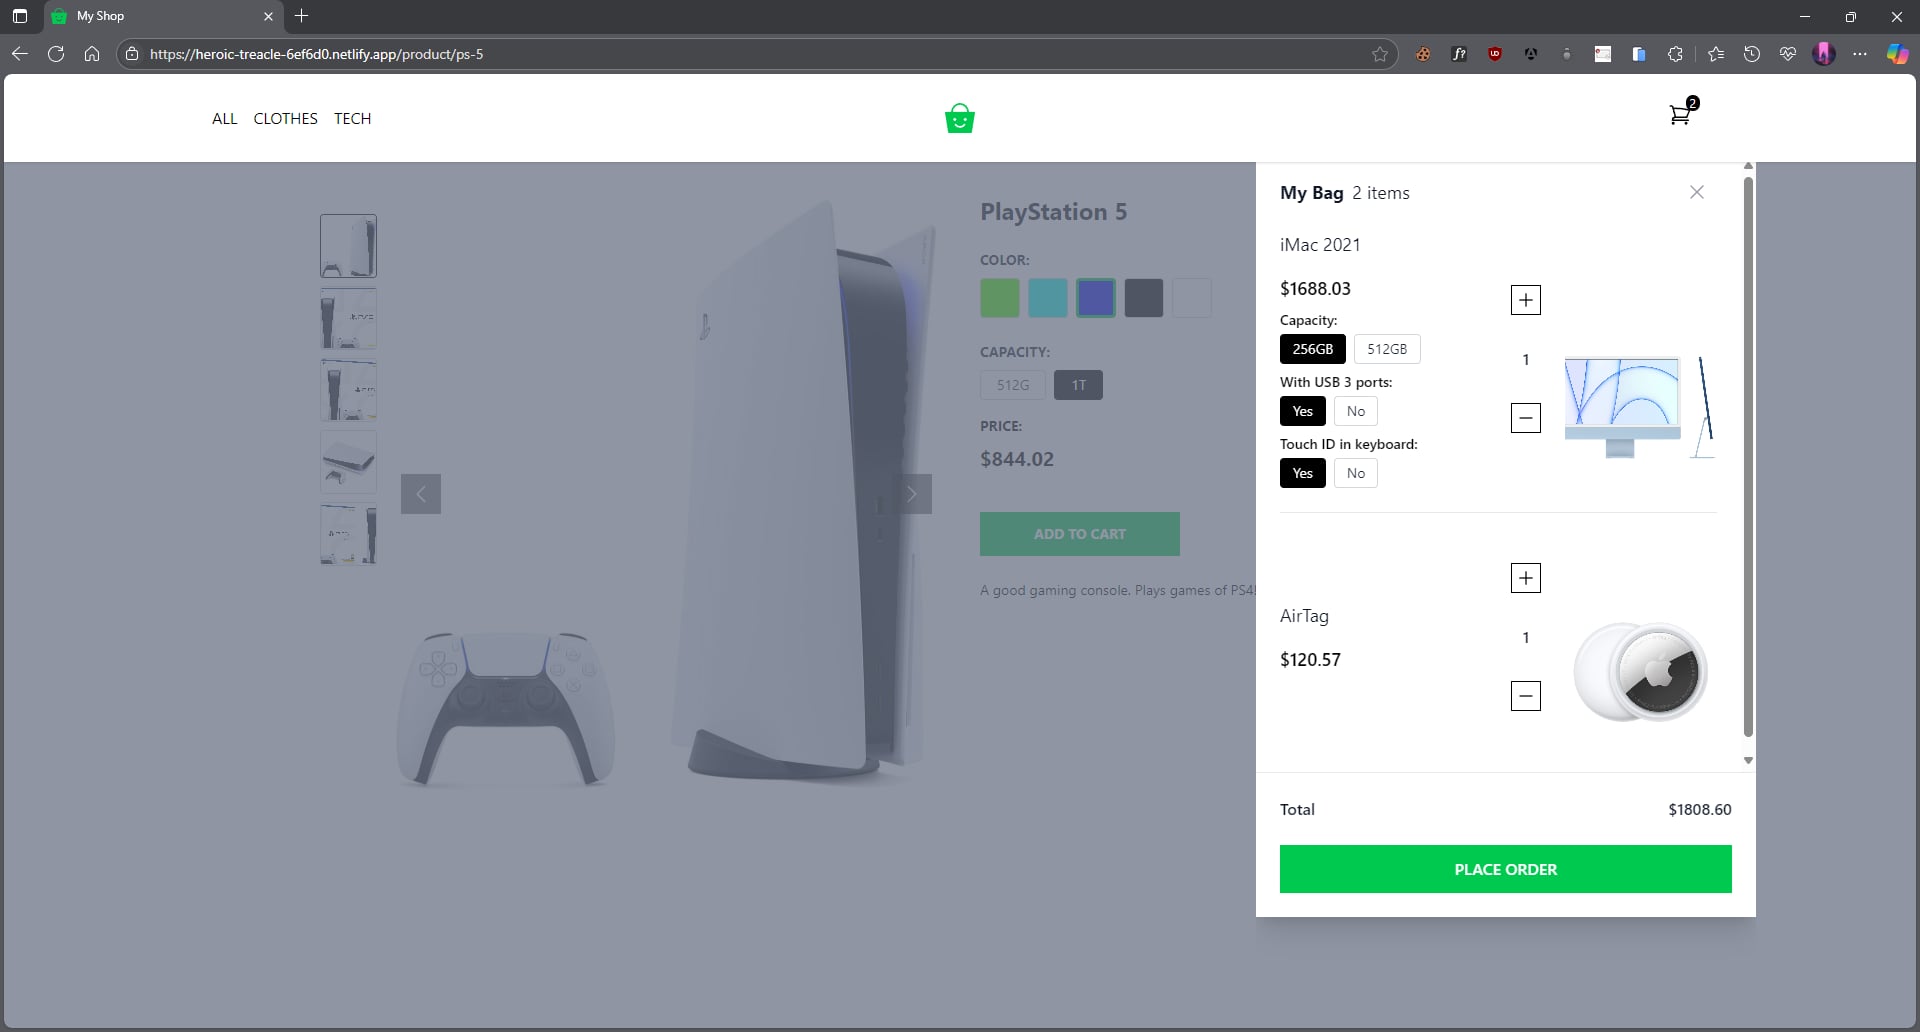Increase AirTag quantity with plus button

1525,578
